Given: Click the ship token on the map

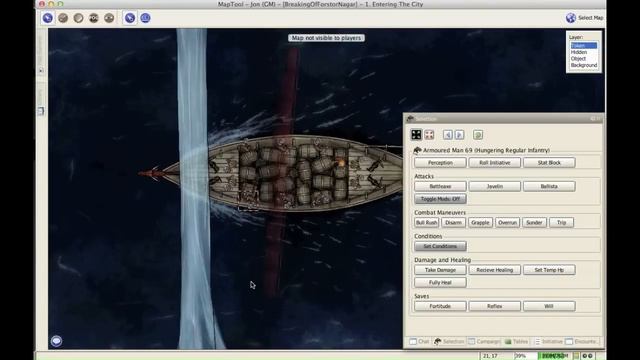Looking at the screenshot, I should click(x=282, y=173).
